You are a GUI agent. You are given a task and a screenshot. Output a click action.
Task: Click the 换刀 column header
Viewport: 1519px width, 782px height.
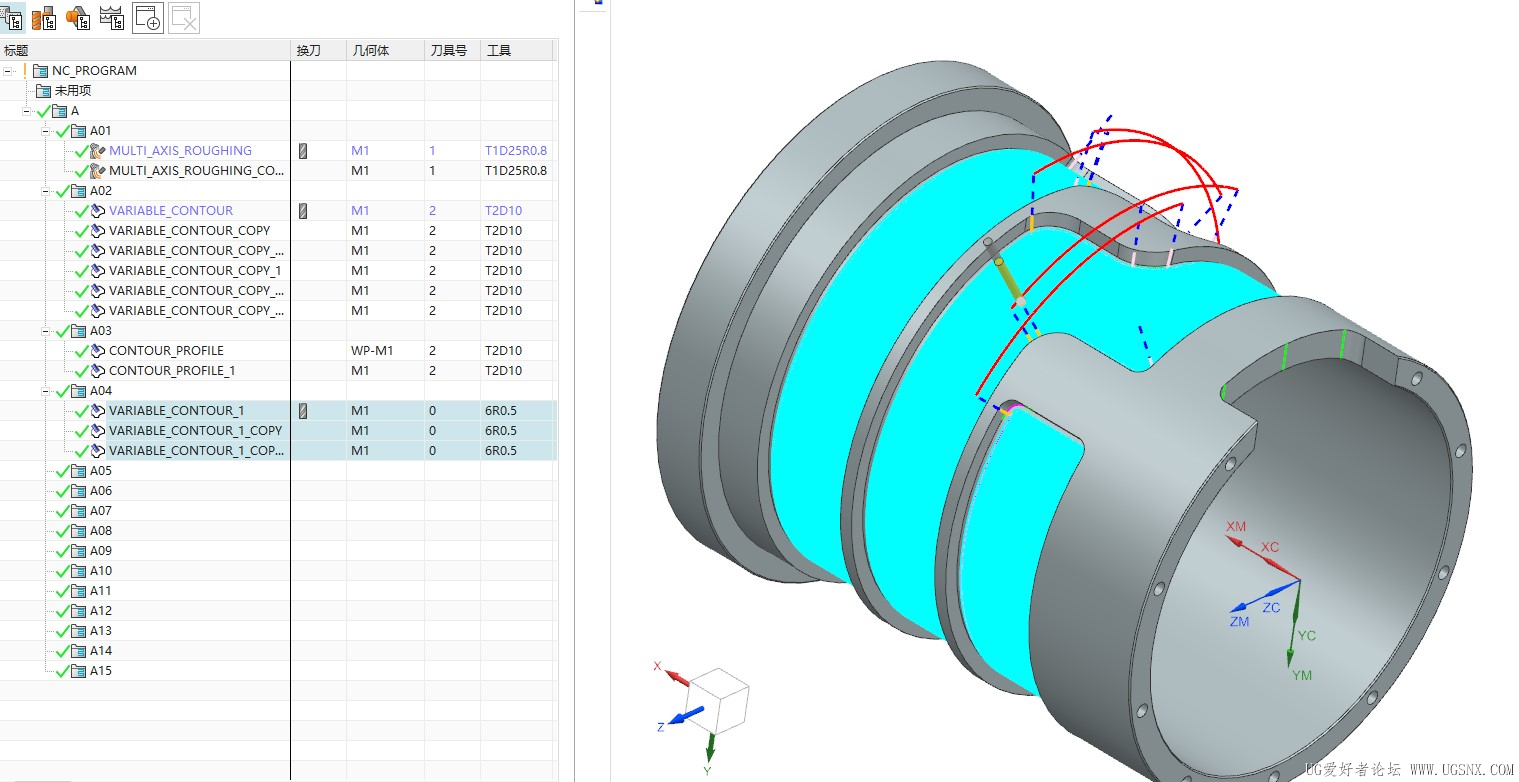tap(318, 50)
